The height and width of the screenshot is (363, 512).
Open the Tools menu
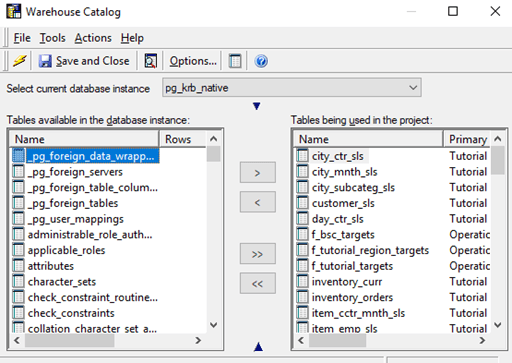pos(53,38)
